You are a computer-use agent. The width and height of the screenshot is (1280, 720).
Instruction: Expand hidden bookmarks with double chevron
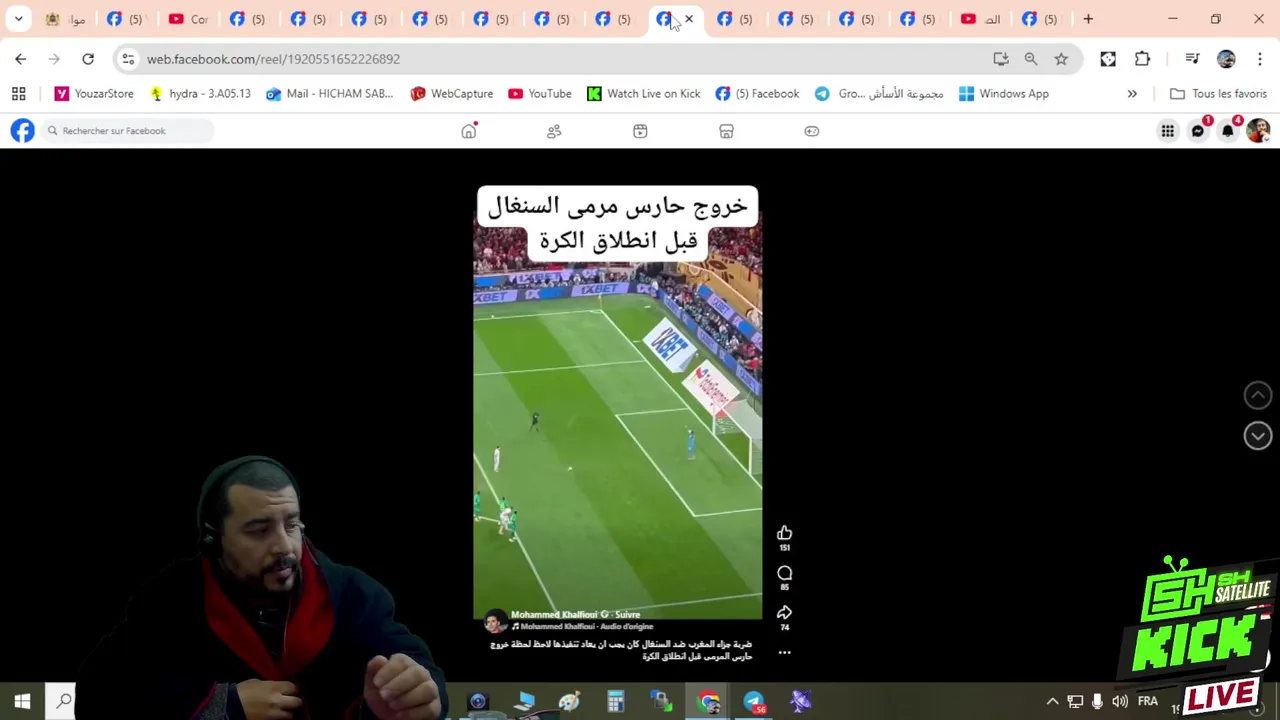pos(1132,94)
